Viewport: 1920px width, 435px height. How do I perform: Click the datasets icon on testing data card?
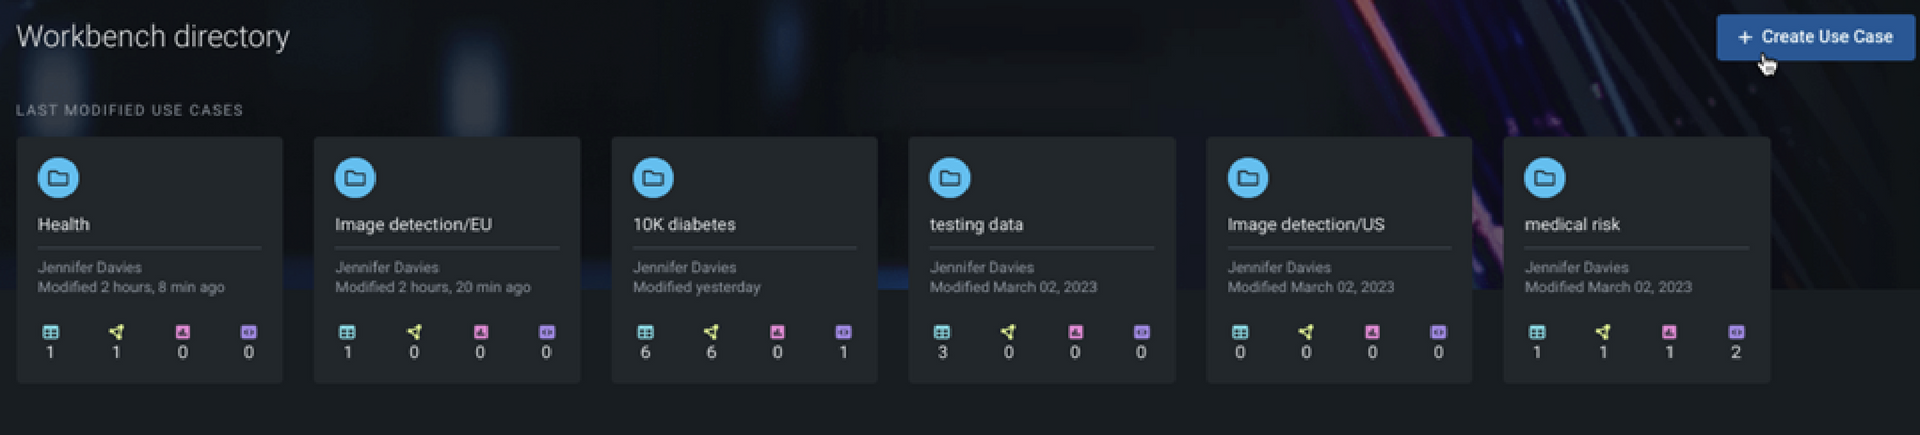tap(942, 332)
